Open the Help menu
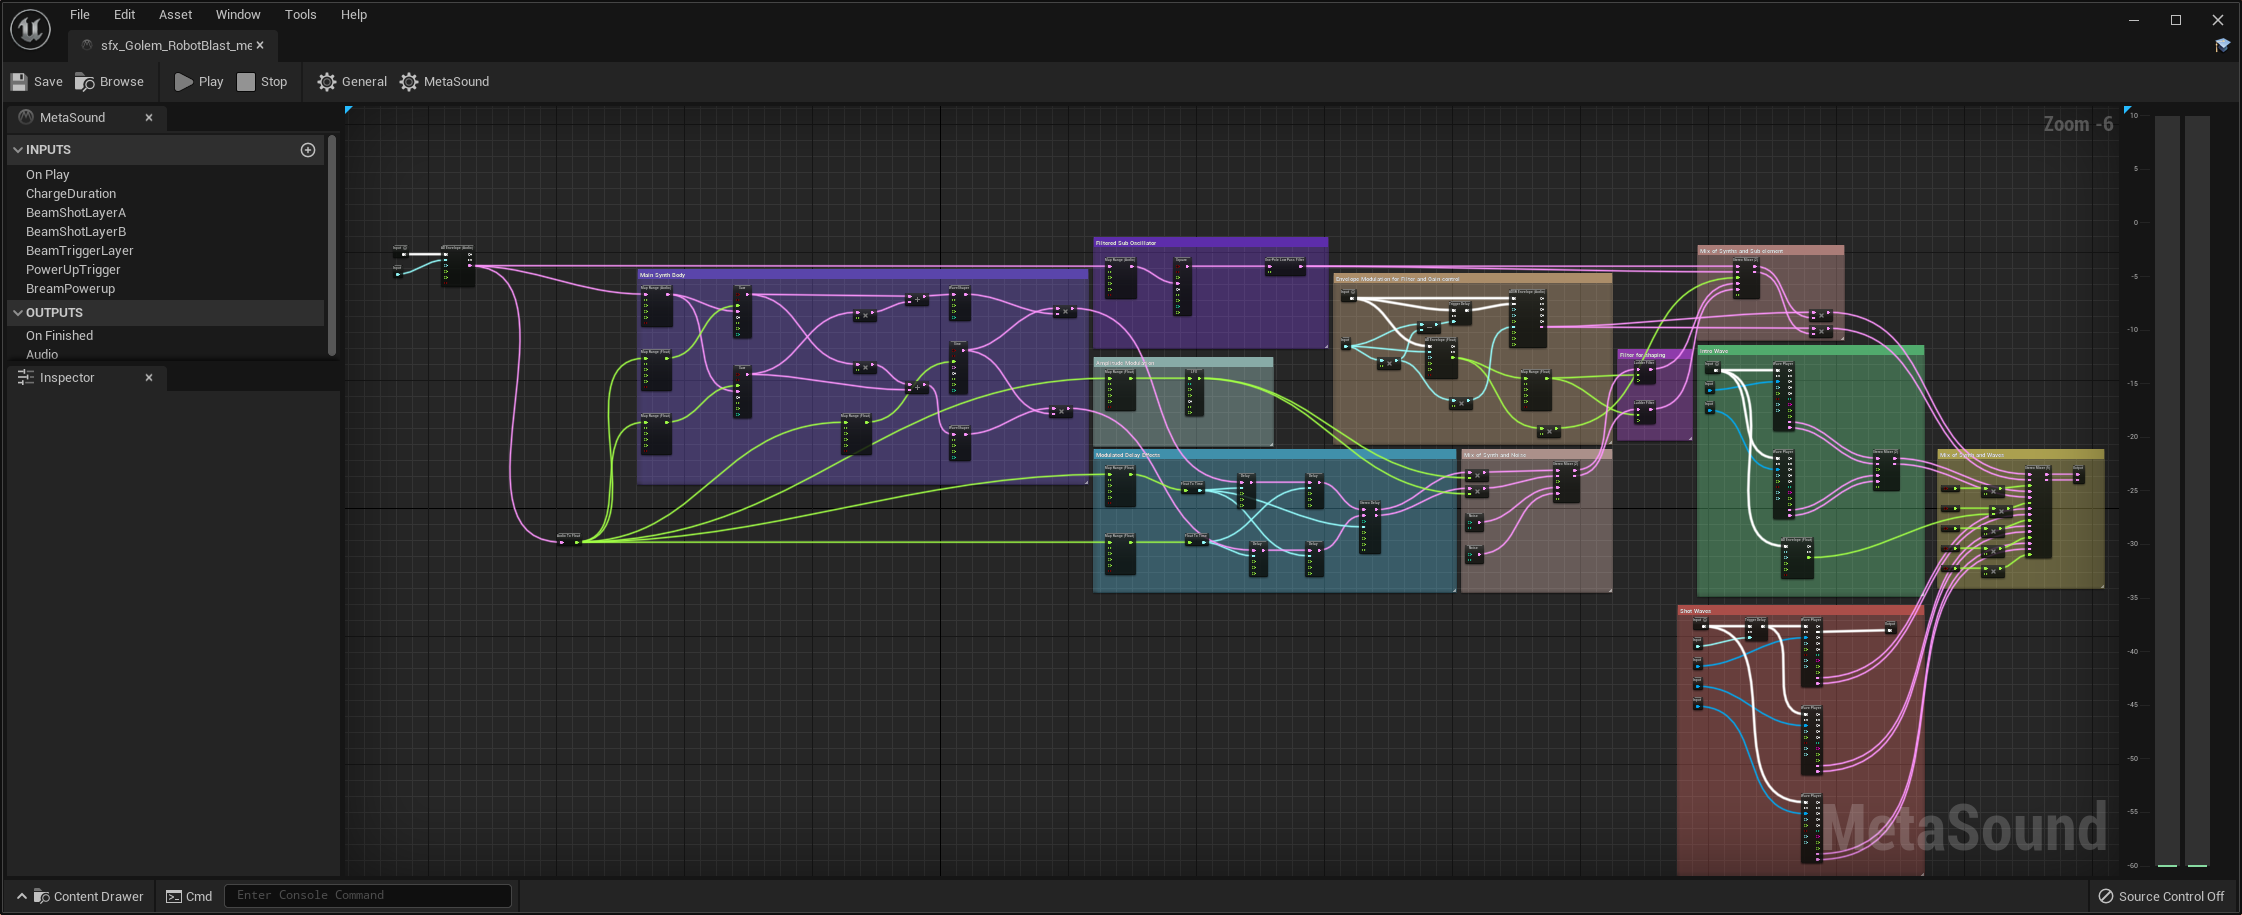Viewport: 2242px width, 915px height. pyautogui.click(x=354, y=15)
